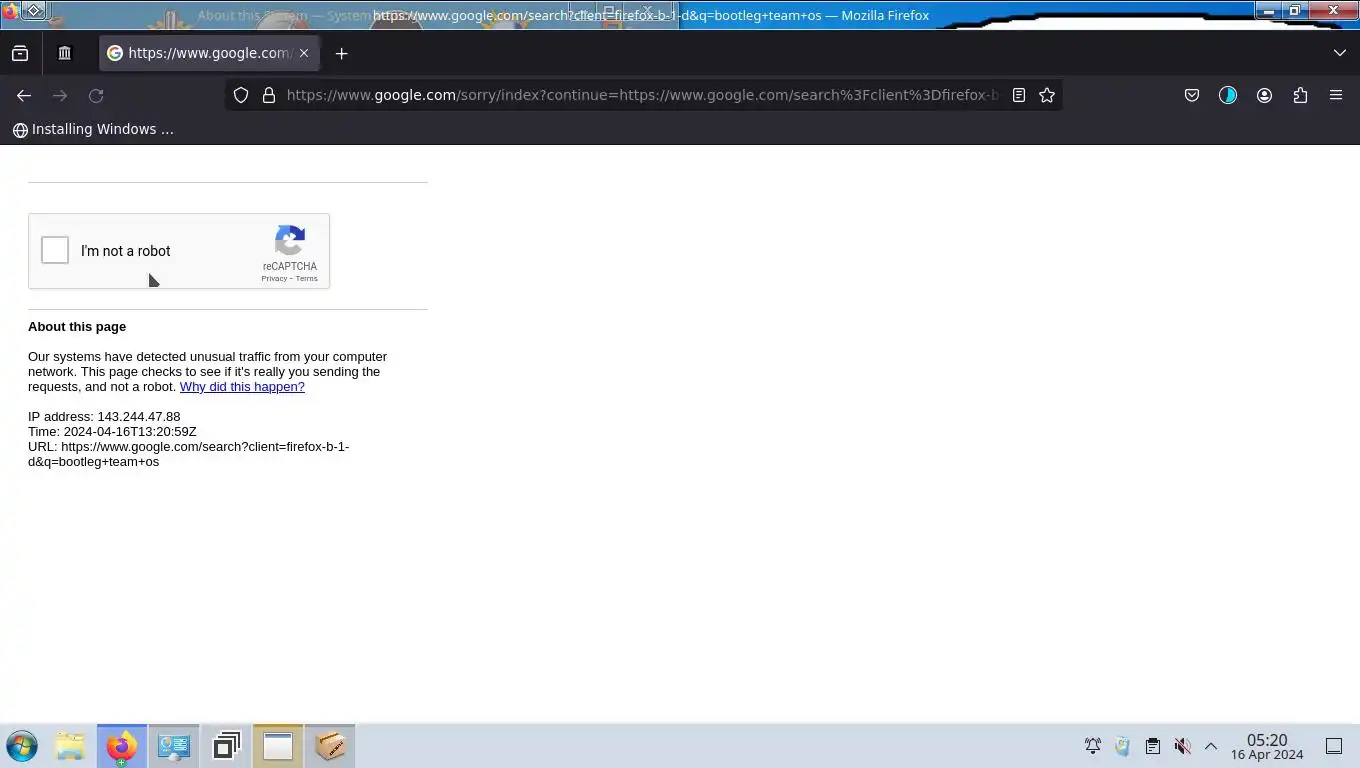Toggle reader view icon in address bar
This screenshot has height=768, width=1360.
click(x=1019, y=95)
